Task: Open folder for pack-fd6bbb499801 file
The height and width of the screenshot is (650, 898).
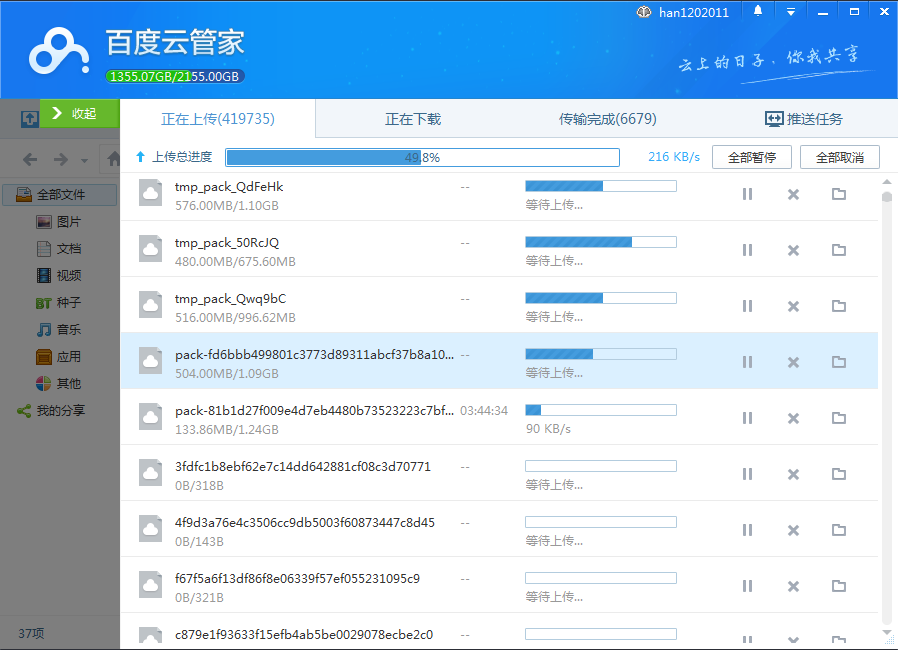Action: pos(839,362)
